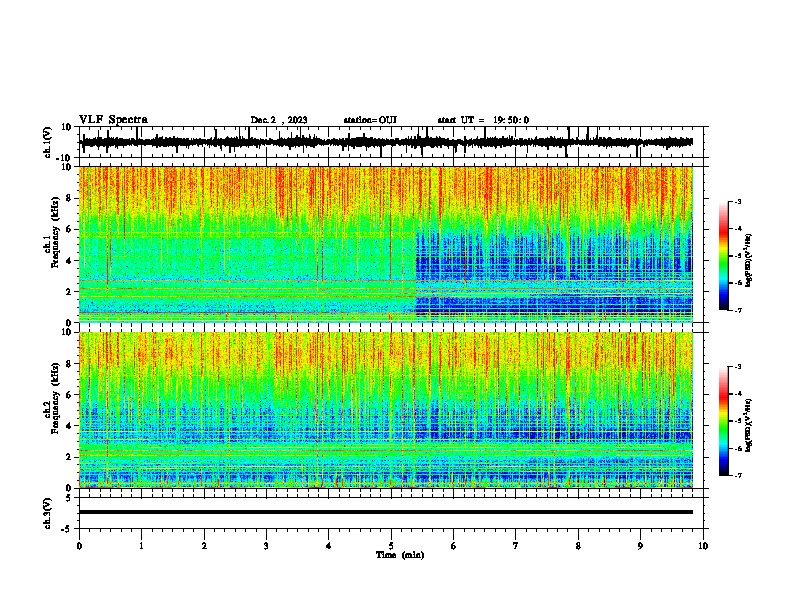Click the time axis tick "5"

coord(391,546)
